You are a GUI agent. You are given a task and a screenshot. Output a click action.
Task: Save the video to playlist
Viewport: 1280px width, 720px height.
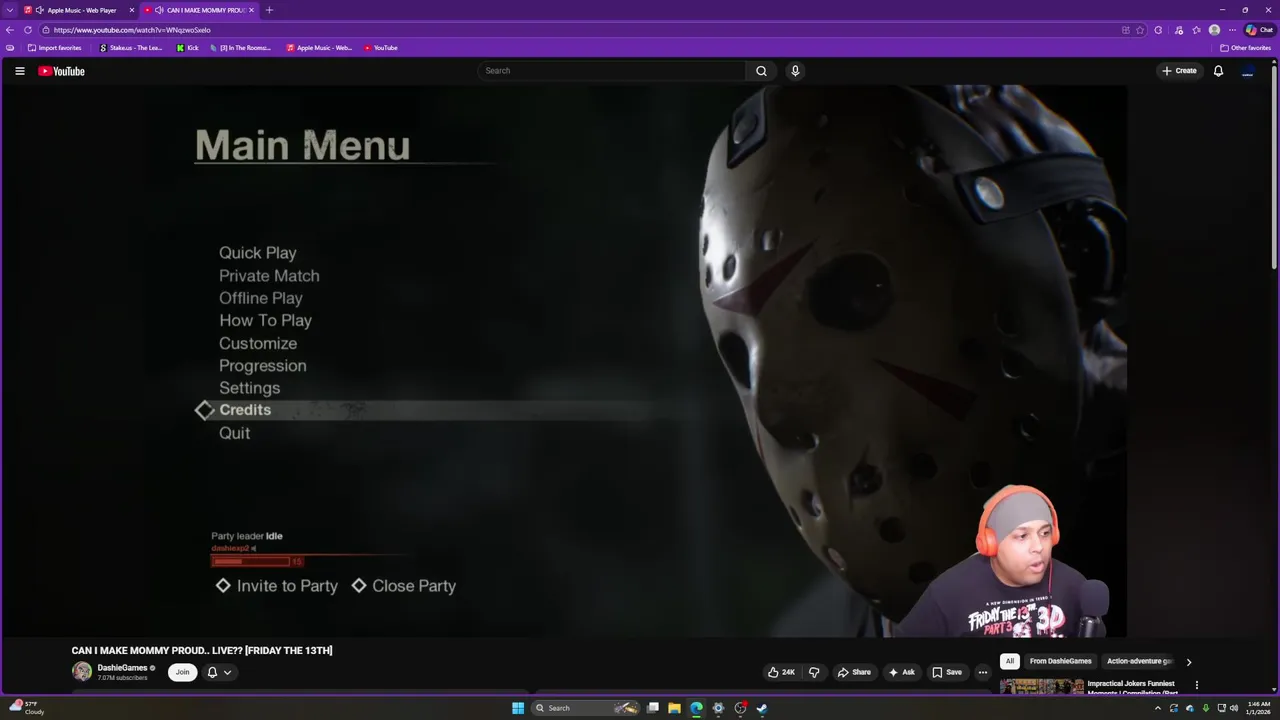pos(947,672)
